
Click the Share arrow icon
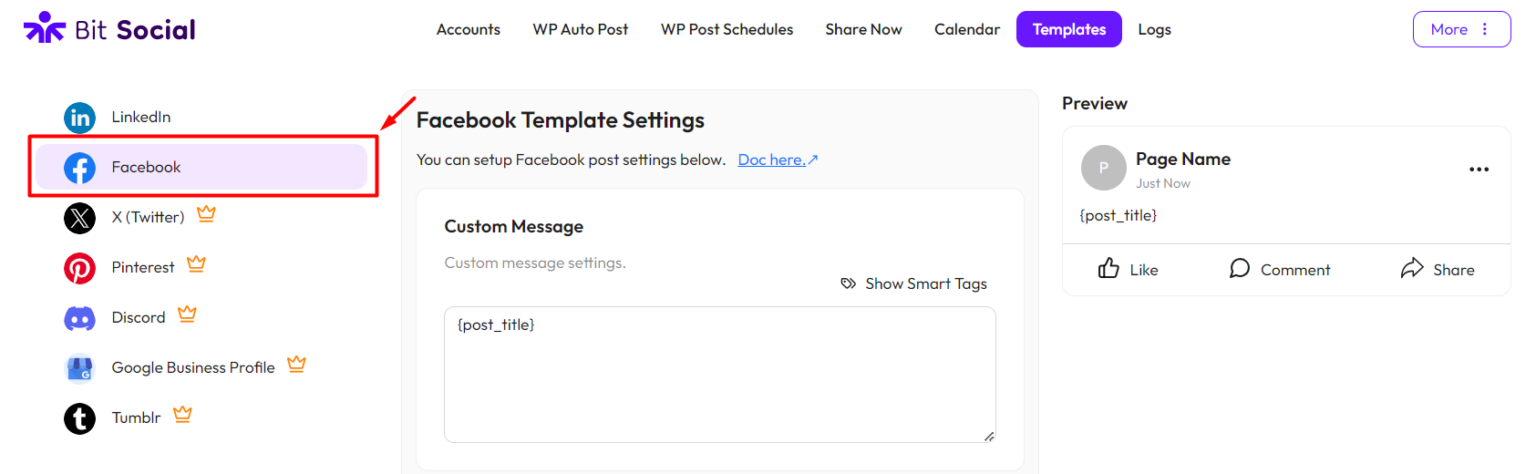pyautogui.click(x=1411, y=268)
